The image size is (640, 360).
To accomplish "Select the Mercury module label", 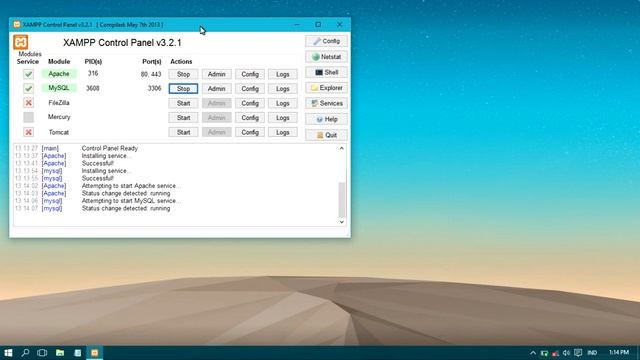I will pyautogui.click(x=59, y=117).
